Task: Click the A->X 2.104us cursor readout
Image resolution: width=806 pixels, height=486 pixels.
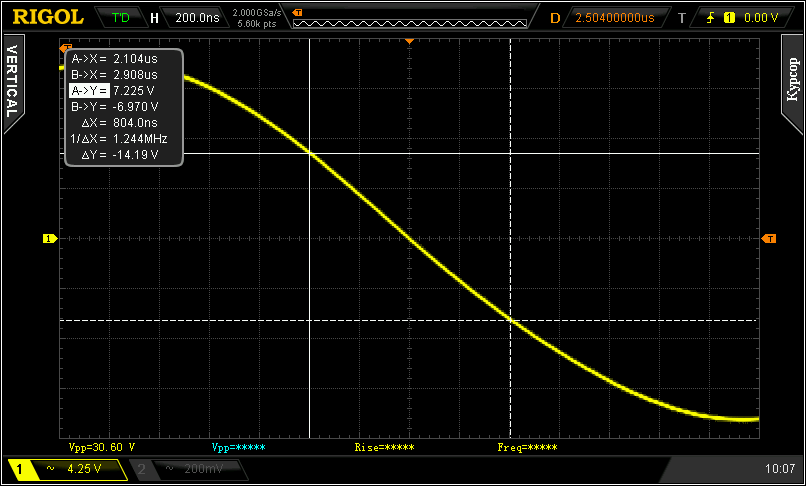Action: (x=115, y=59)
